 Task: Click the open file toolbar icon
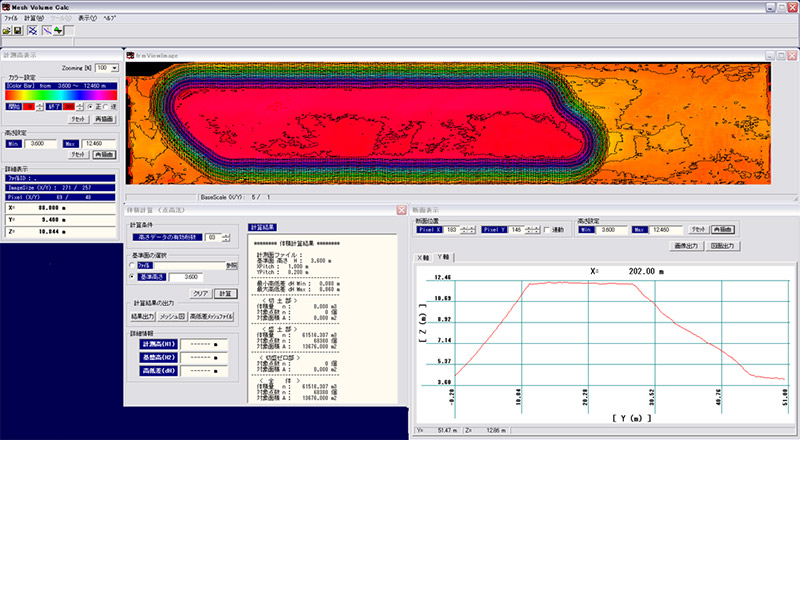pyautogui.click(x=7, y=31)
